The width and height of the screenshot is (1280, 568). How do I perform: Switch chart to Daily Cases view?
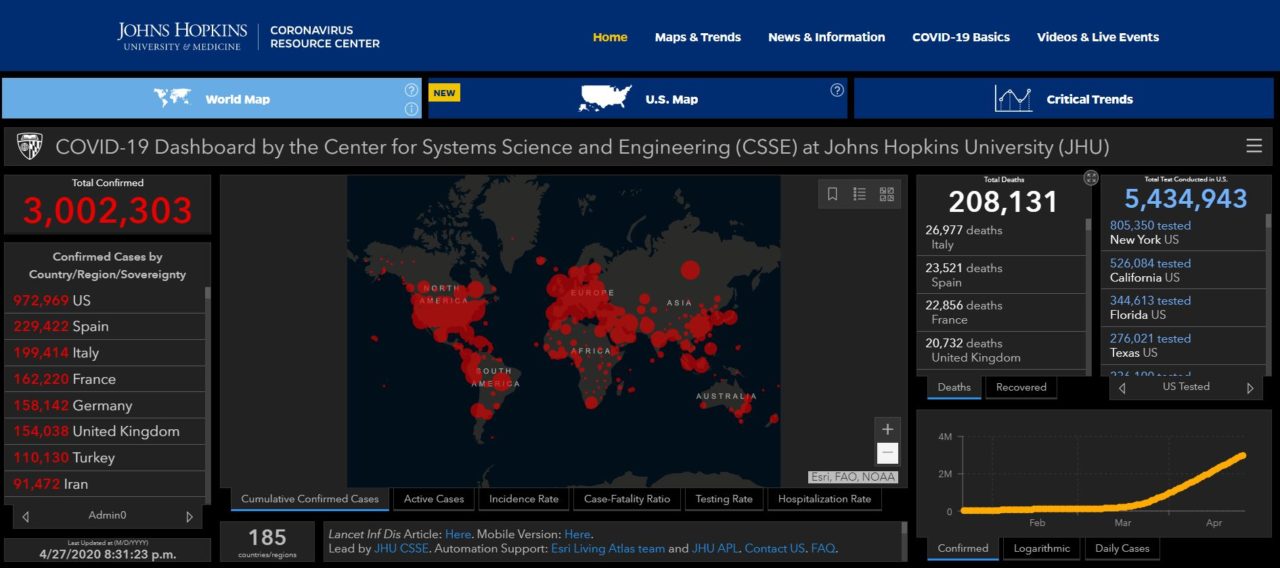pos(1121,548)
